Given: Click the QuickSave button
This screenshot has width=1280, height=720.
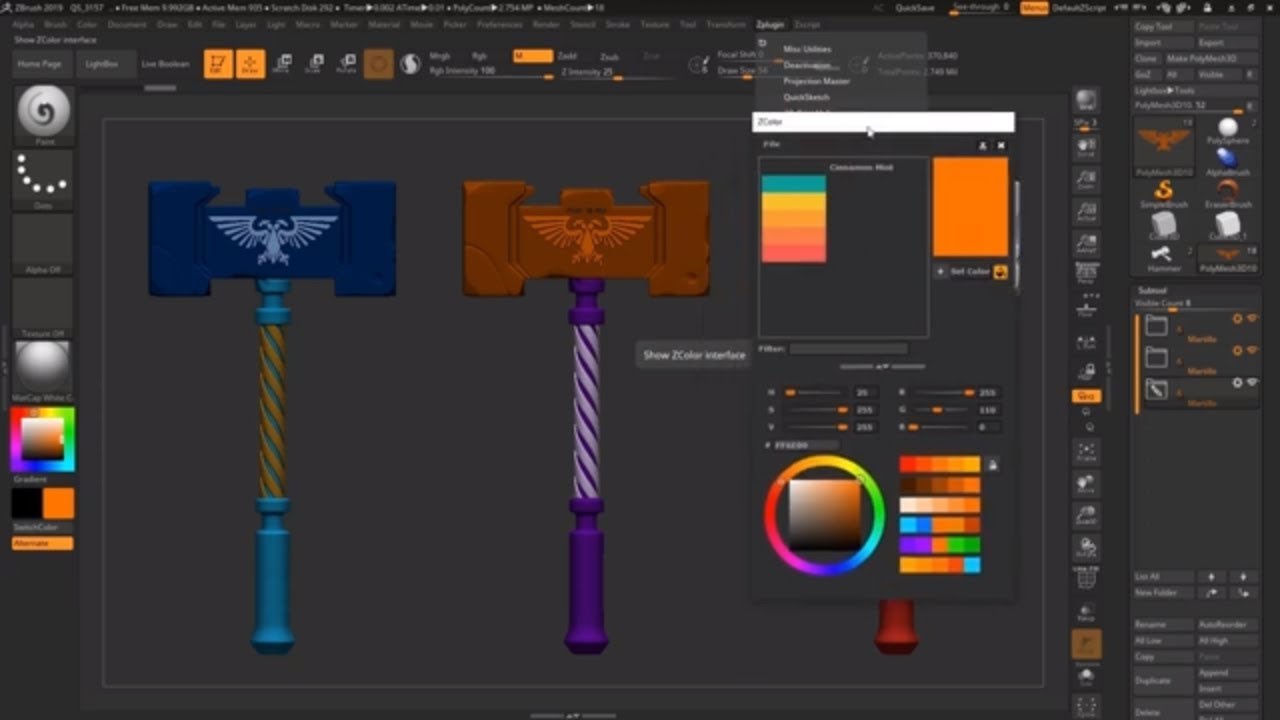Looking at the screenshot, I should [x=915, y=8].
